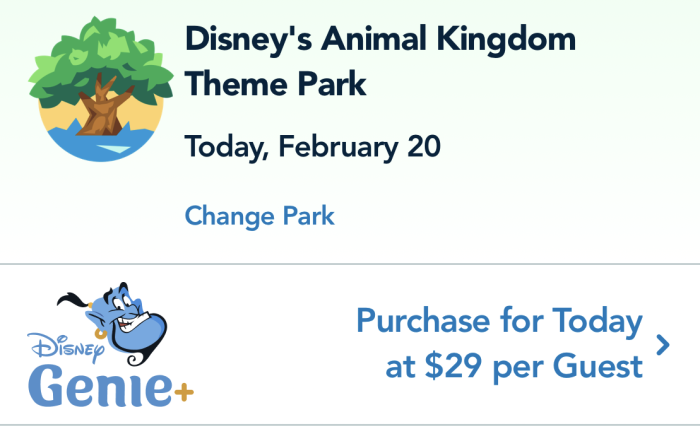Image resolution: width=700 pixels, height=429 pixels.
Task: Tap the "Theme Park" heading line
Action: pos(275,84)
